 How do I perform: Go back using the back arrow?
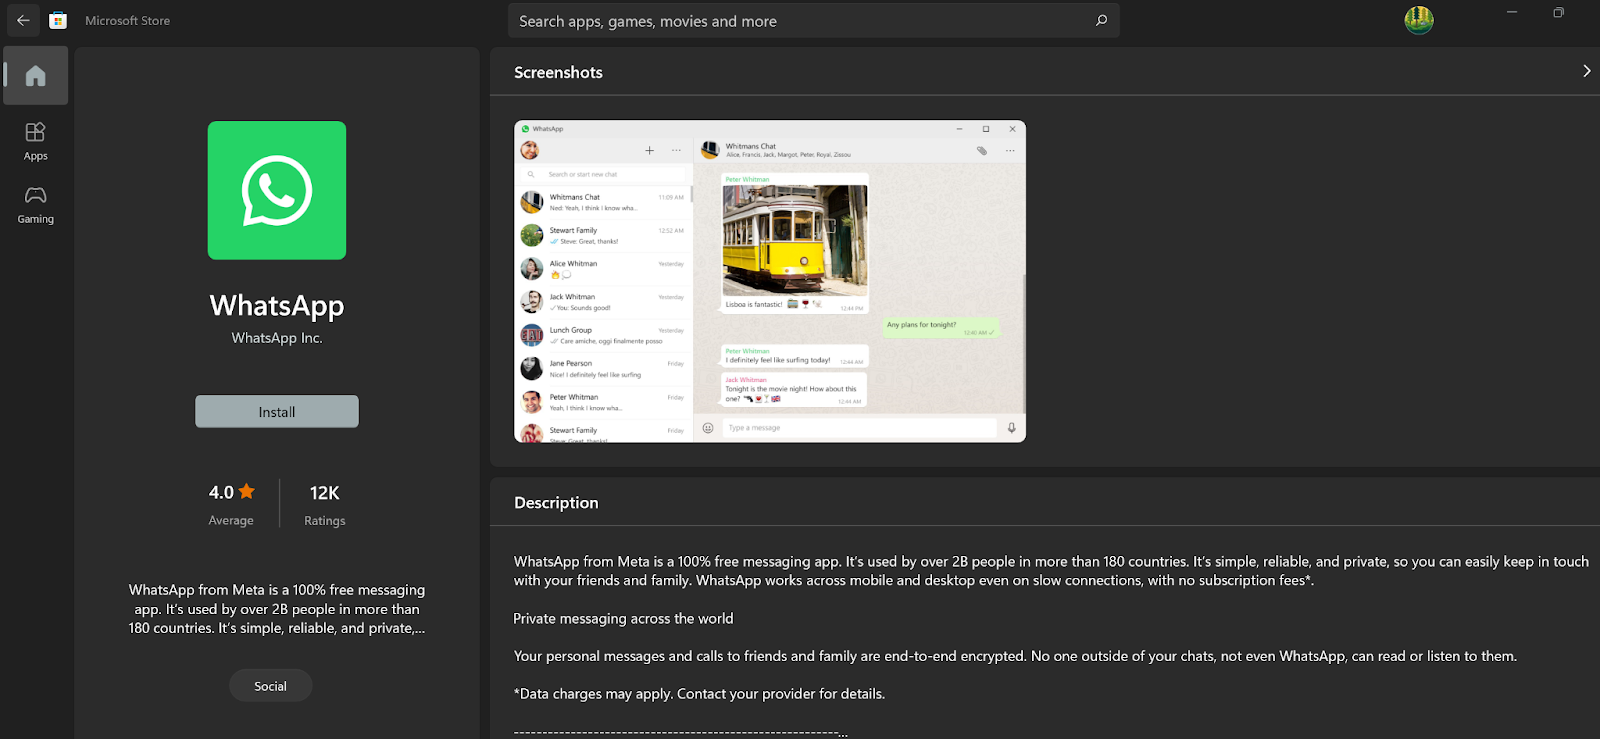pos(23,20)
